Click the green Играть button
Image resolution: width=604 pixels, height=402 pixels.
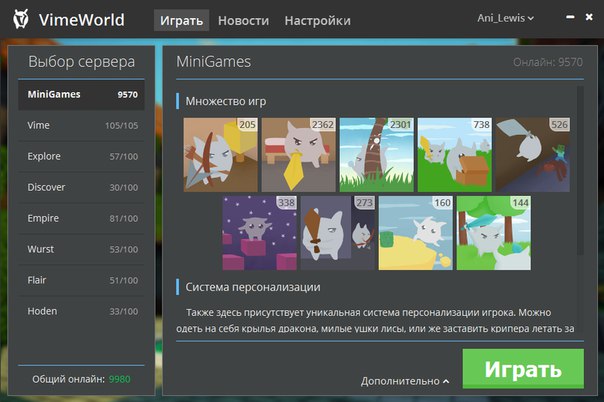coord(523,368)
